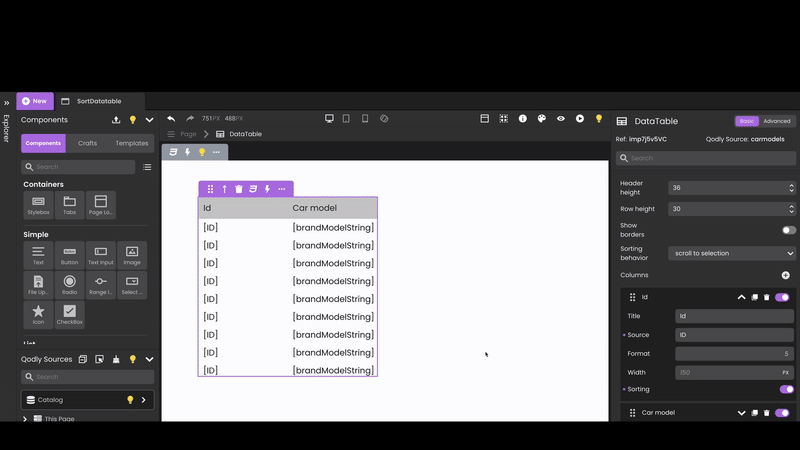Toggle the Show borders switch
This screenshot has height=450, width=800.
788,230
